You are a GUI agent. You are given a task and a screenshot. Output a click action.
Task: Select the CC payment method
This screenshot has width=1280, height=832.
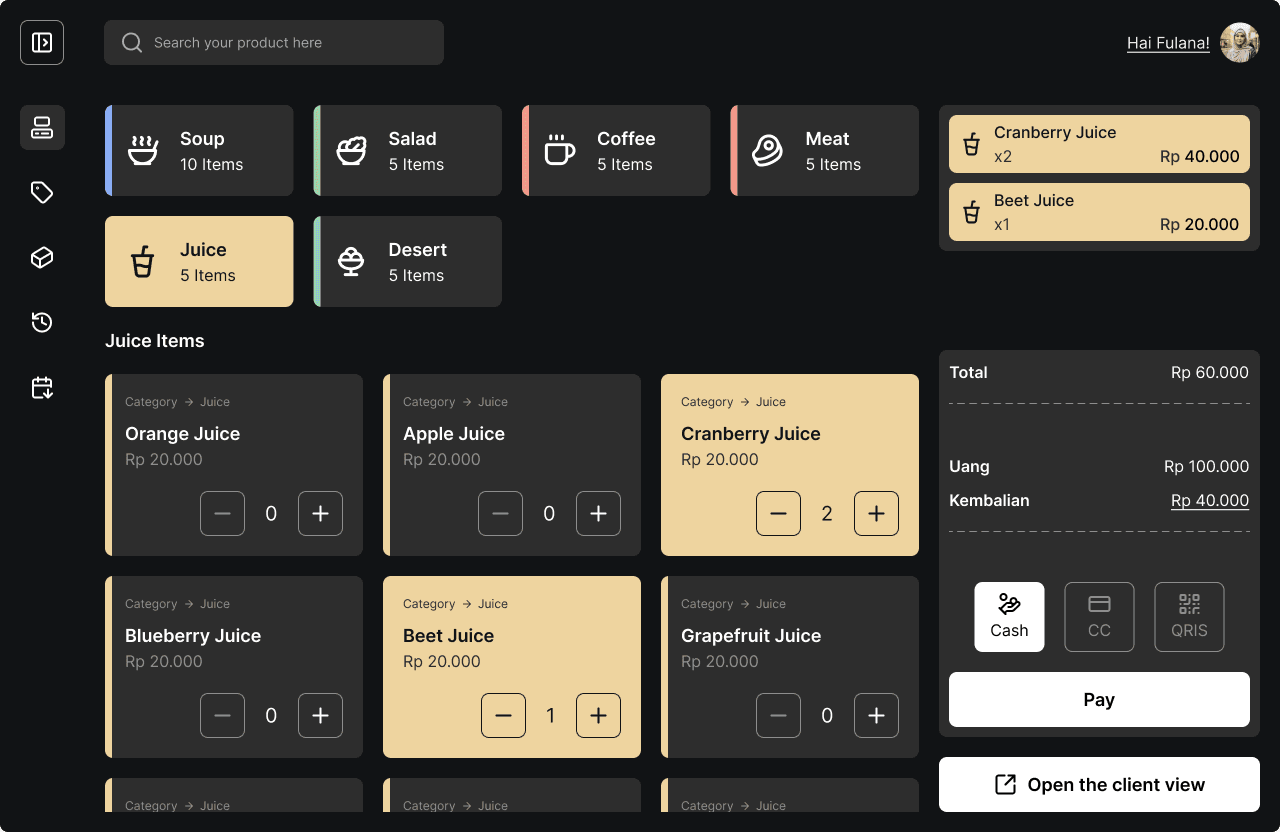click(x=1099, y=617)
